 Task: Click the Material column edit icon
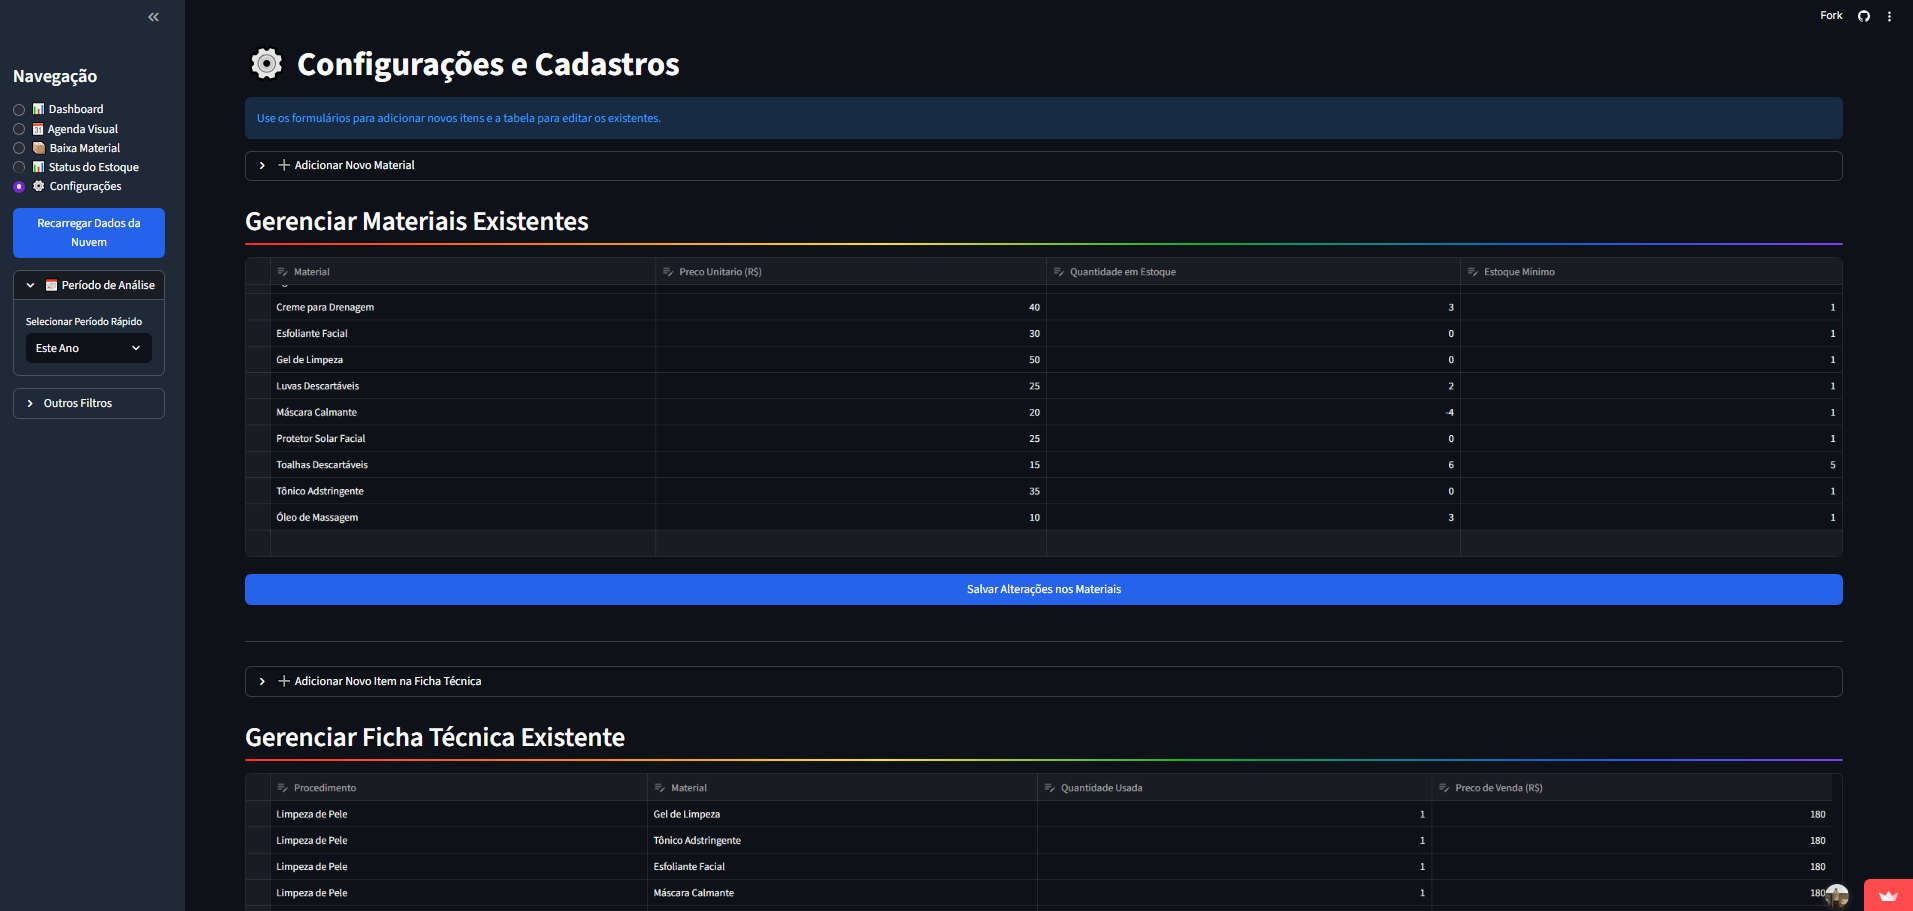(283, 272)
